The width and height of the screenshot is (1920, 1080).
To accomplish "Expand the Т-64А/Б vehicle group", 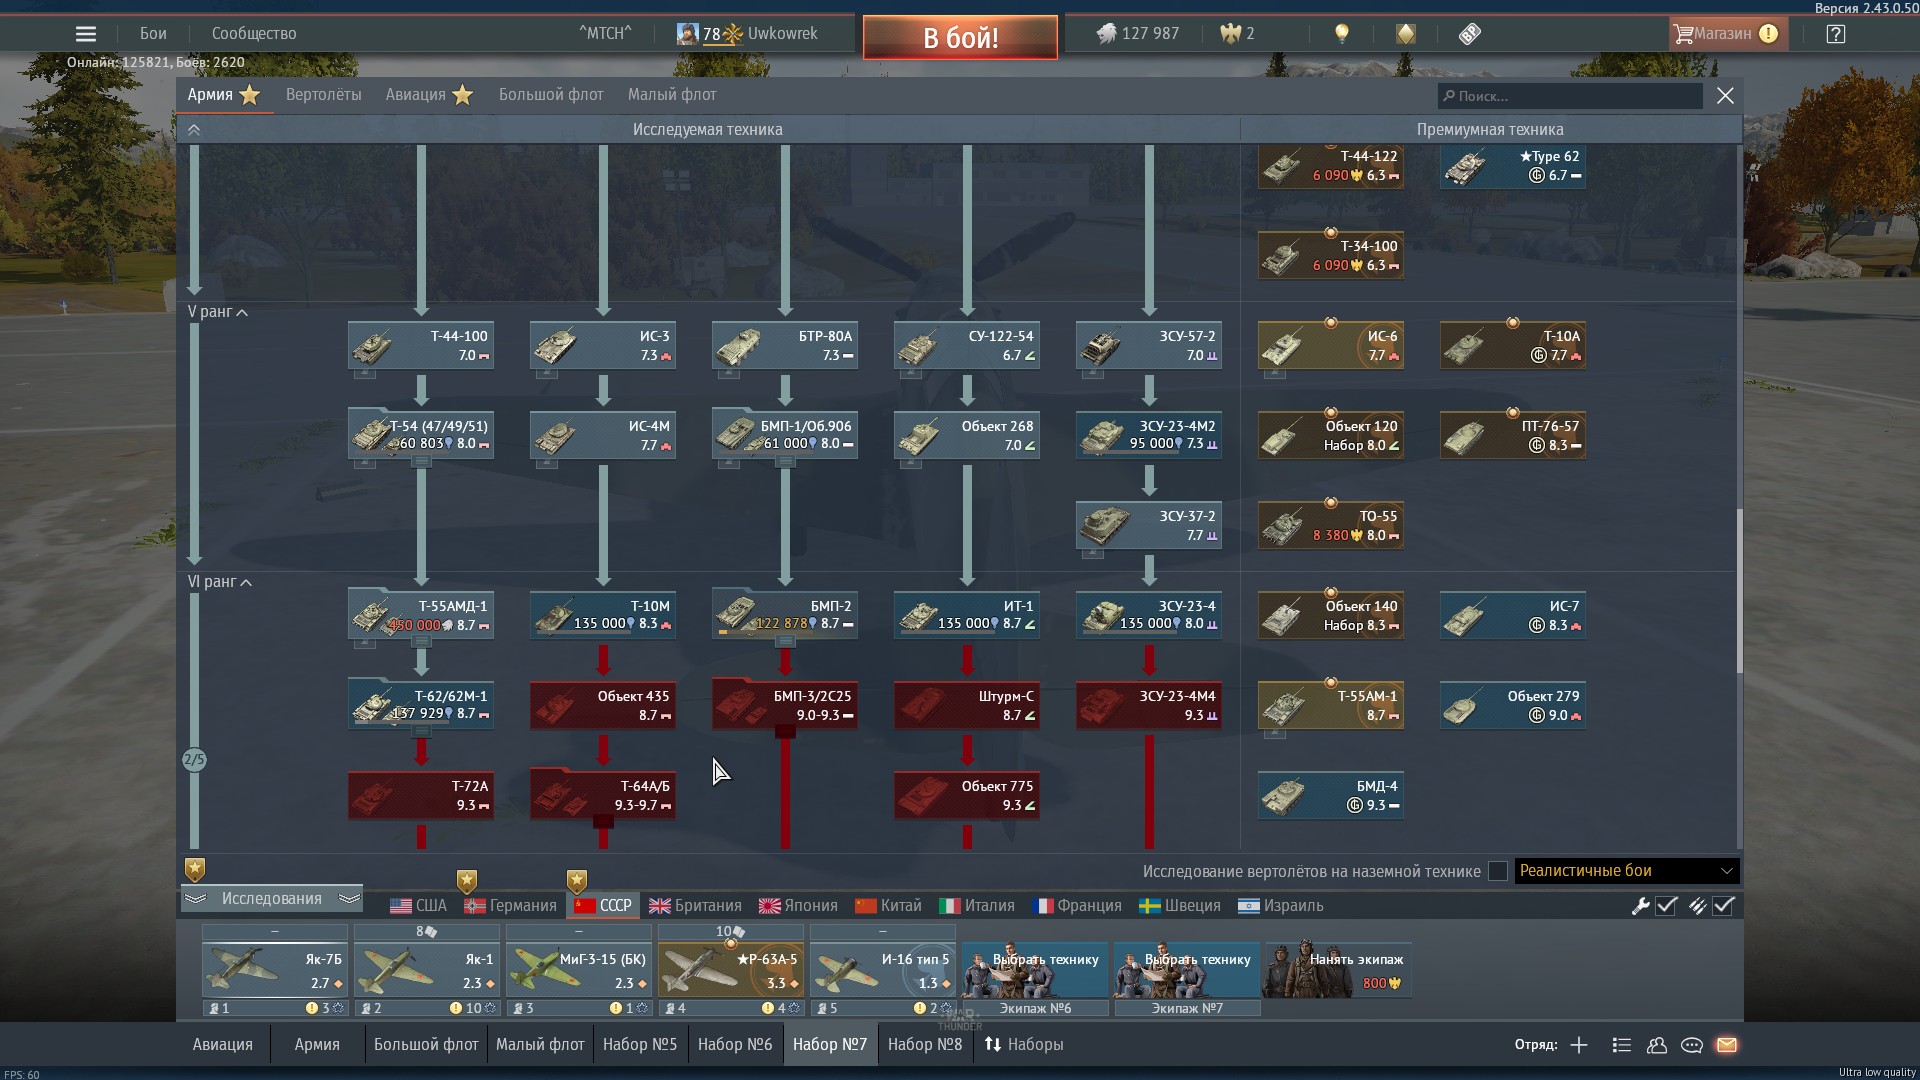I will click(x=604, y=822).
